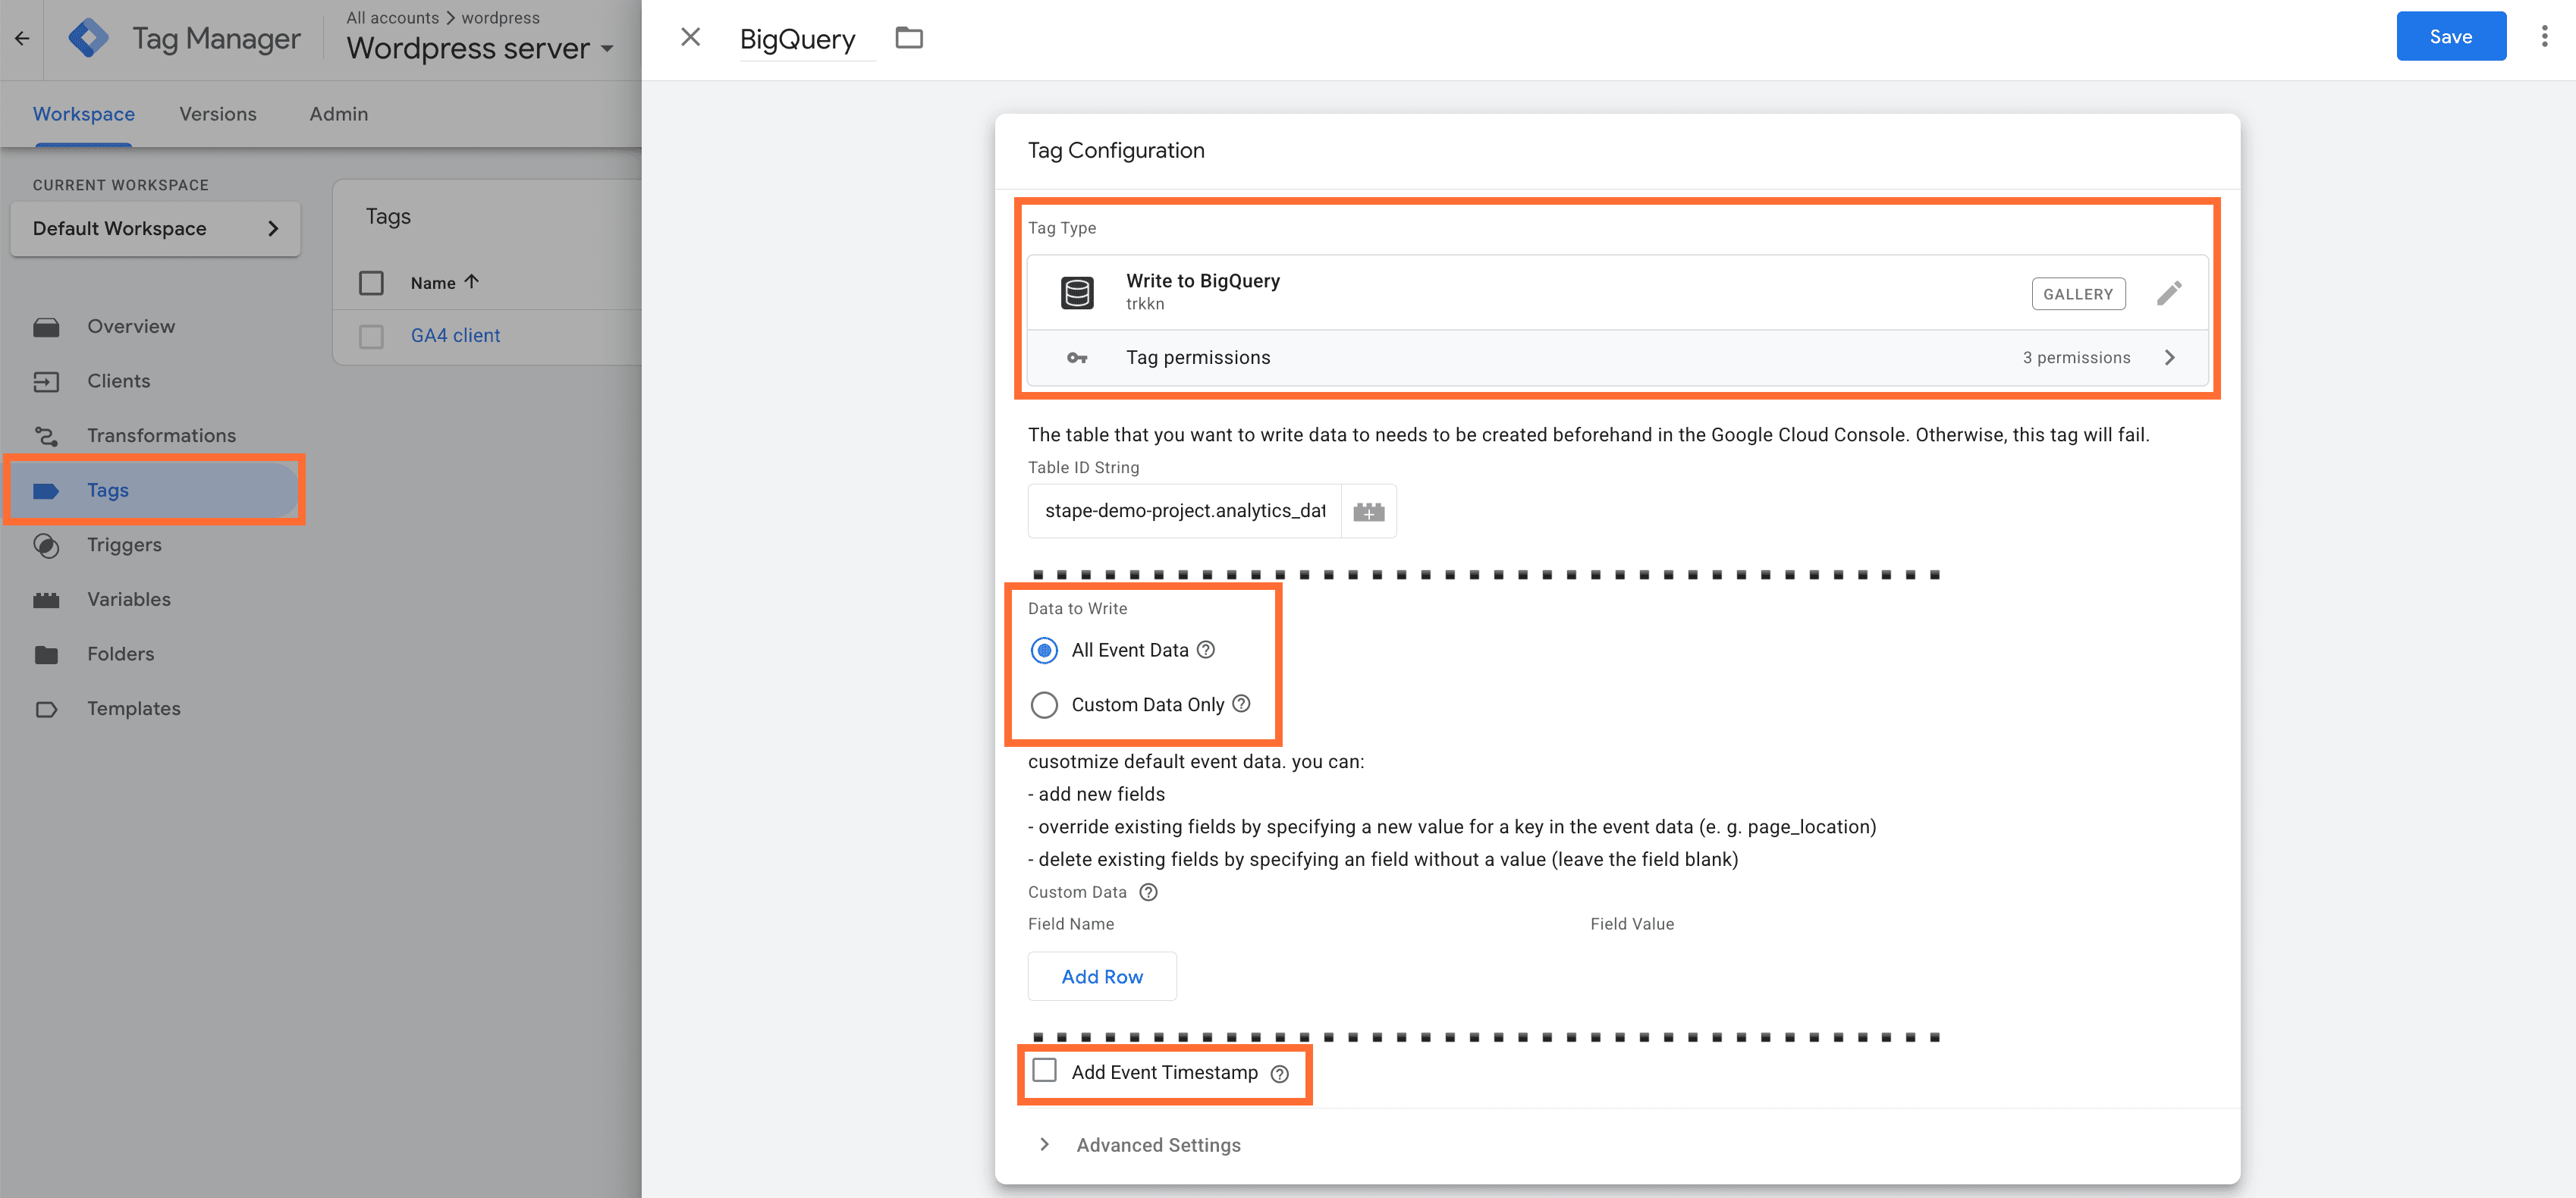Open help for All Event Data option
2576x1198 pixels.
(1206, 650)
